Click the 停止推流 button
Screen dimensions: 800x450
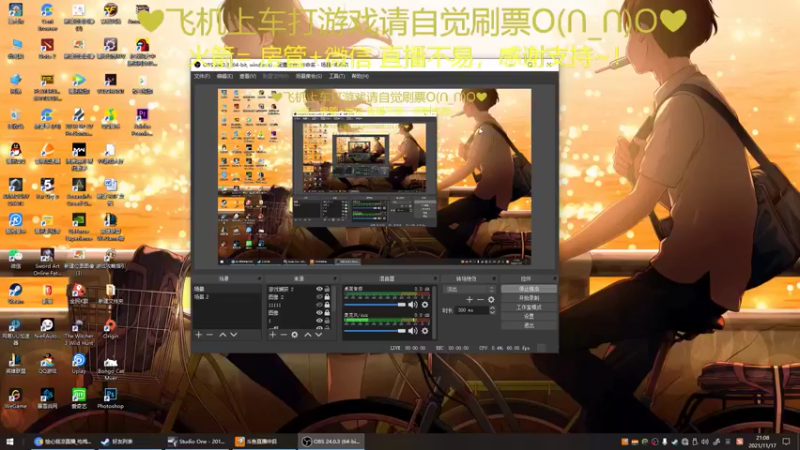point(529,289)
